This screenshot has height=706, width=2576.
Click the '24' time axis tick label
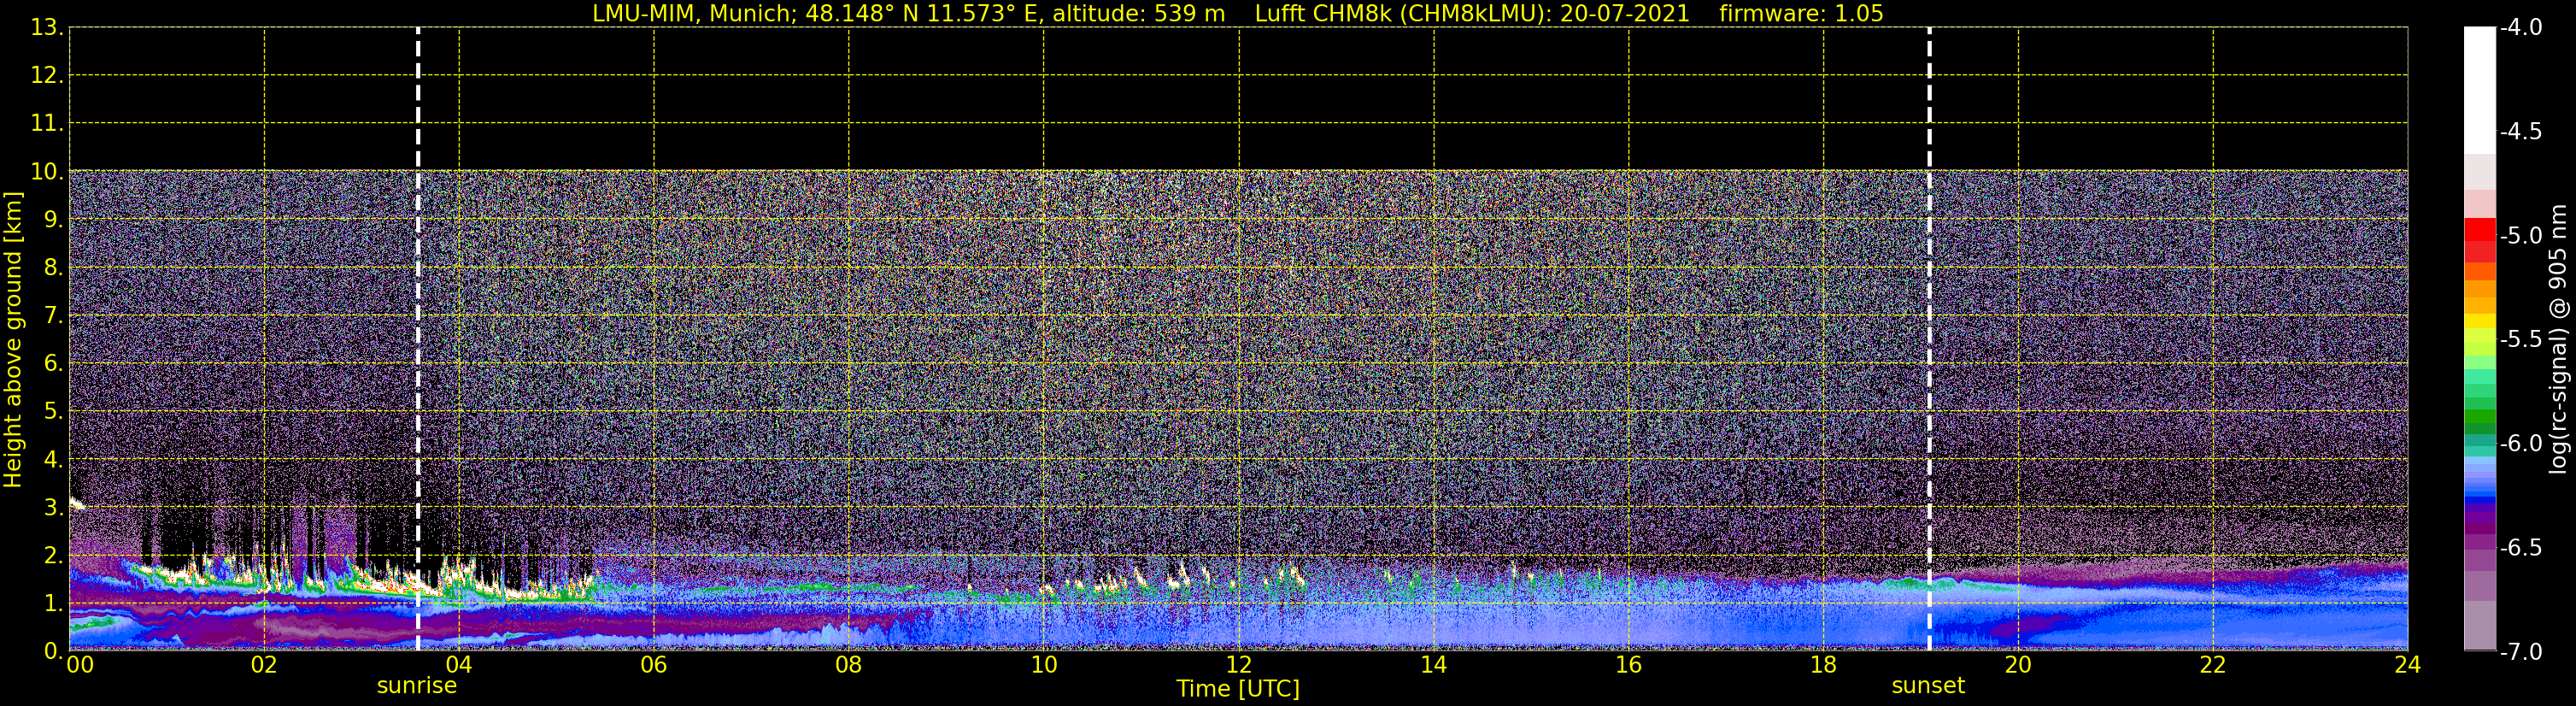pyautogui.click(x=2408, y=665)
